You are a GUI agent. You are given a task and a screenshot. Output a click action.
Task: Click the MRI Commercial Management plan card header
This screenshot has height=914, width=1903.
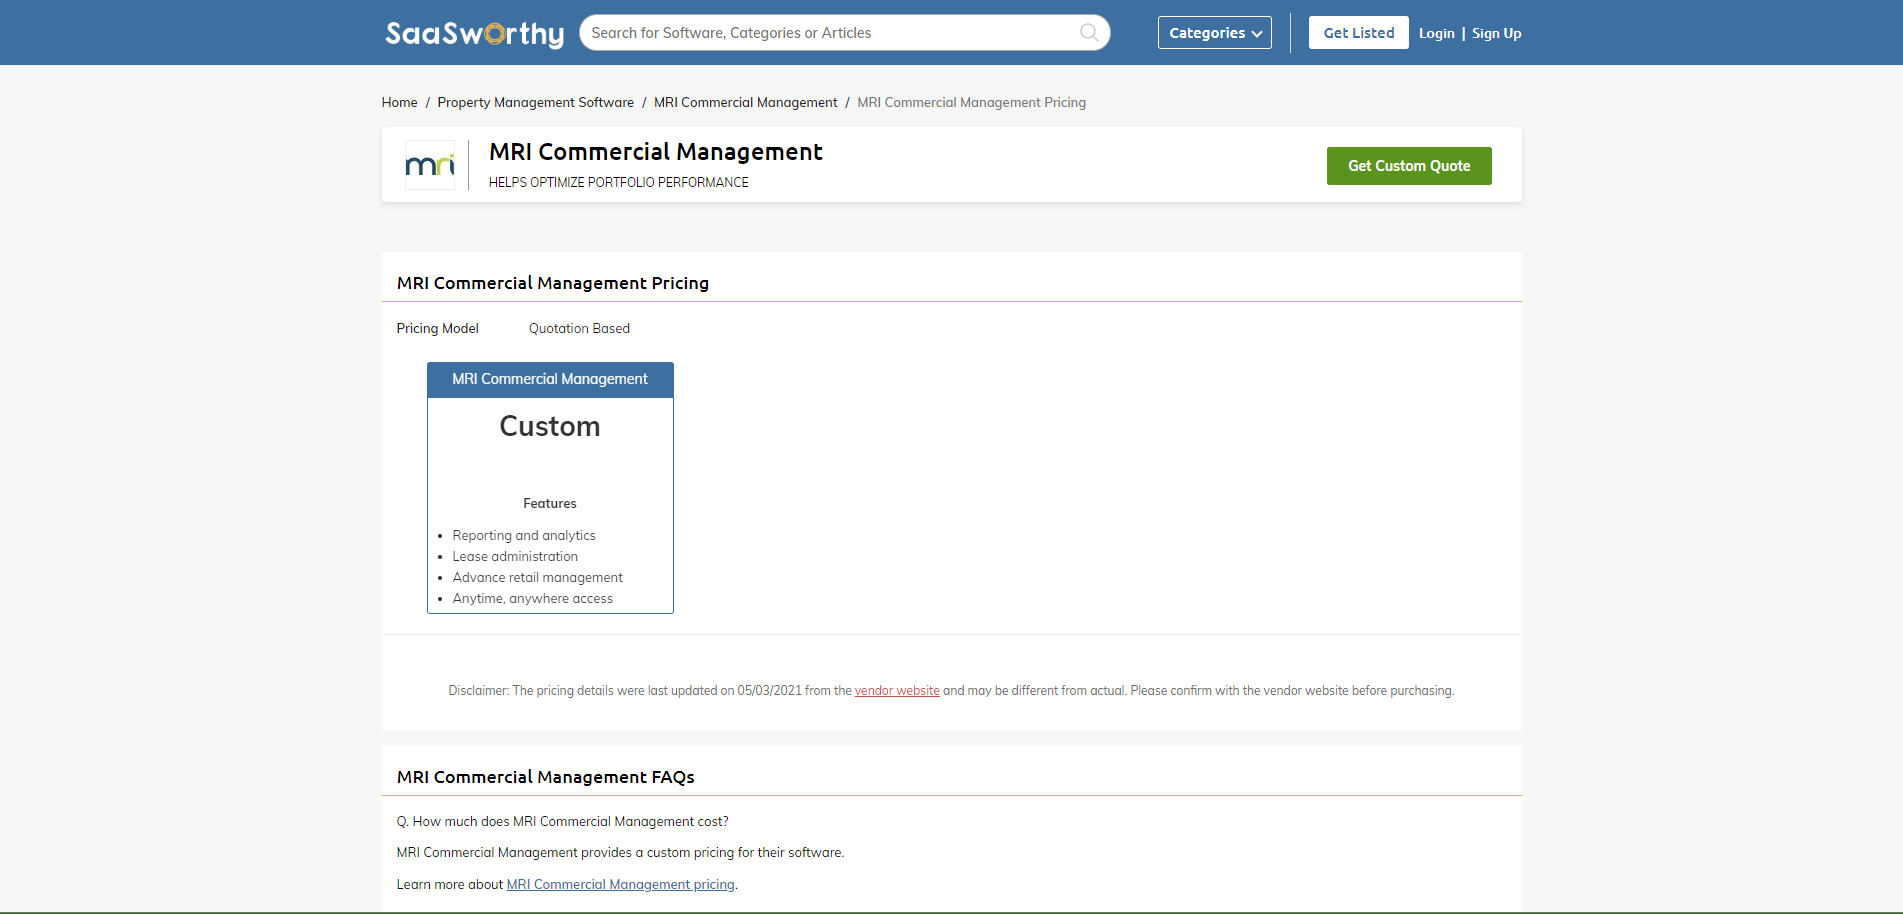pyautogui.click(x=550, y=379)
